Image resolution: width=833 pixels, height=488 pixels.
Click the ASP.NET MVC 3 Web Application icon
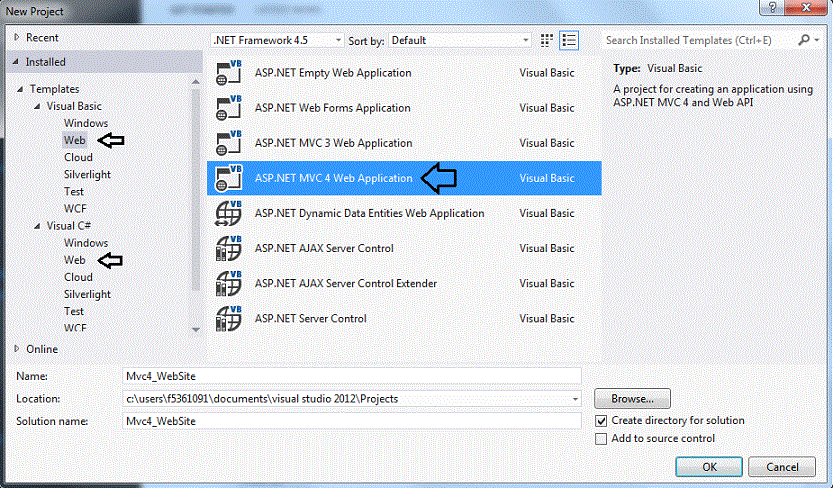228,143
